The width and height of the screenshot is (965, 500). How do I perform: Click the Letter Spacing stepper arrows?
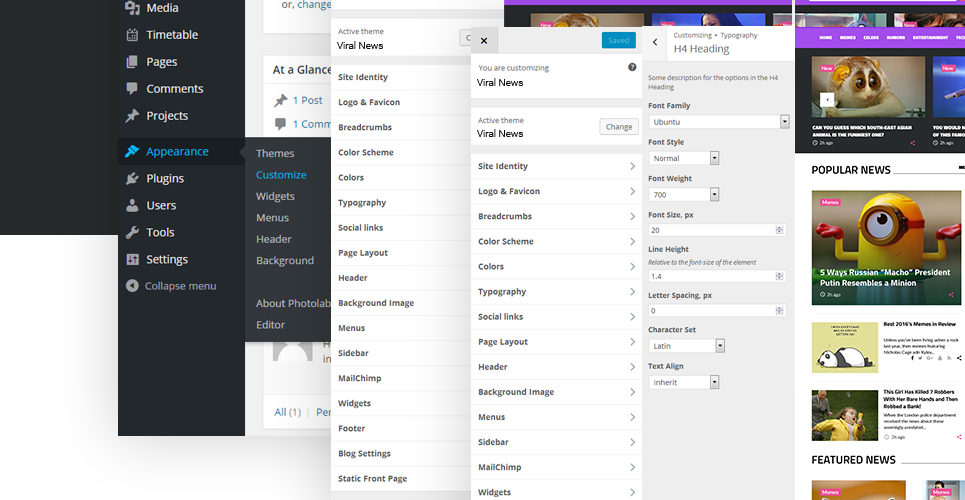(x=779, y=311)
